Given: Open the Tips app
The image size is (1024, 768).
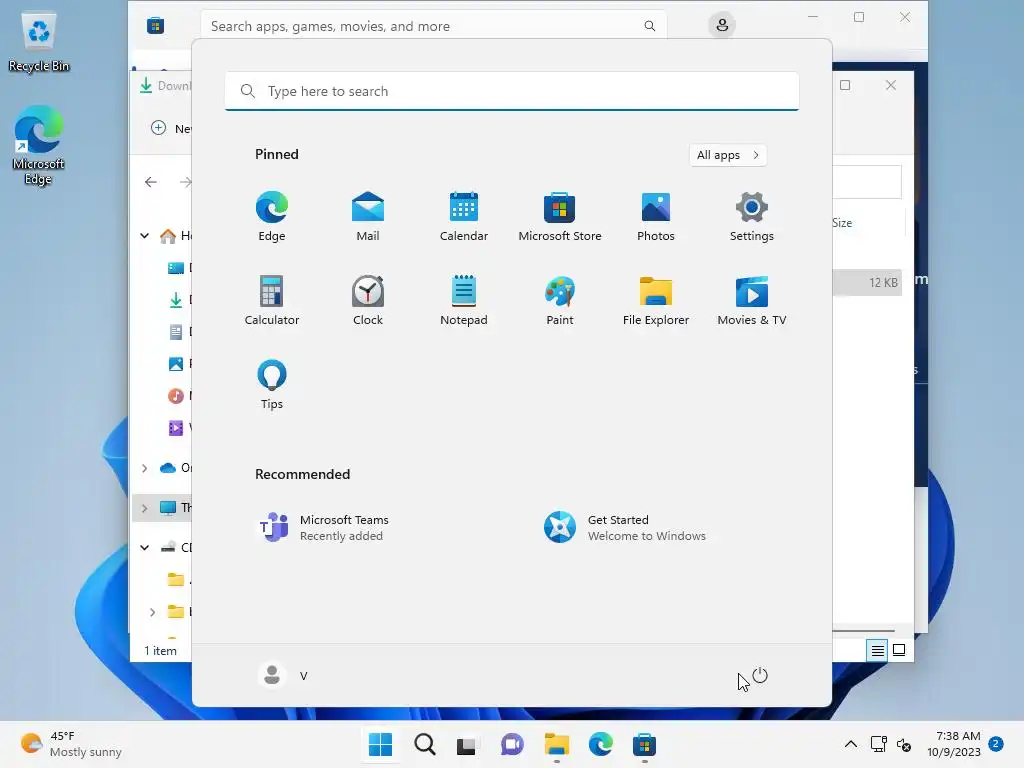Looking at the screenshot, I should click(x=272, y=385).
